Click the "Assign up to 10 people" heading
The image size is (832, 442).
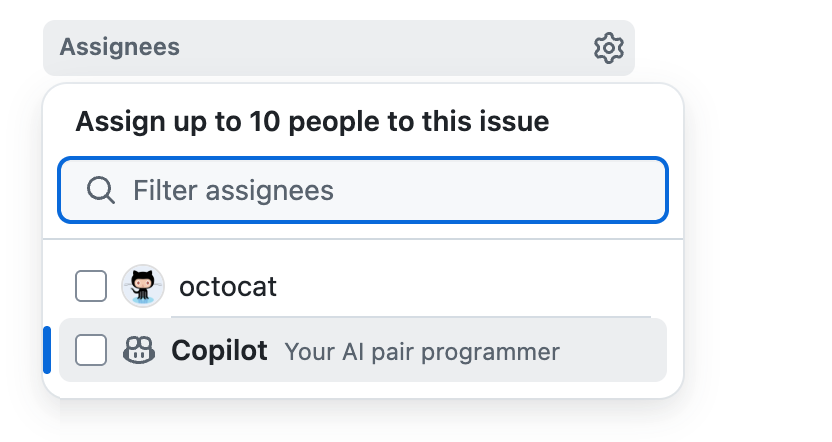(312, 122)
